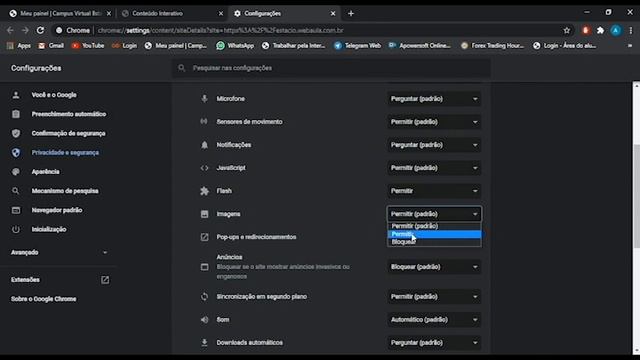This screenshot has width=640, height=360.
Task: Open a new browser tab
Action: point(351,13)
